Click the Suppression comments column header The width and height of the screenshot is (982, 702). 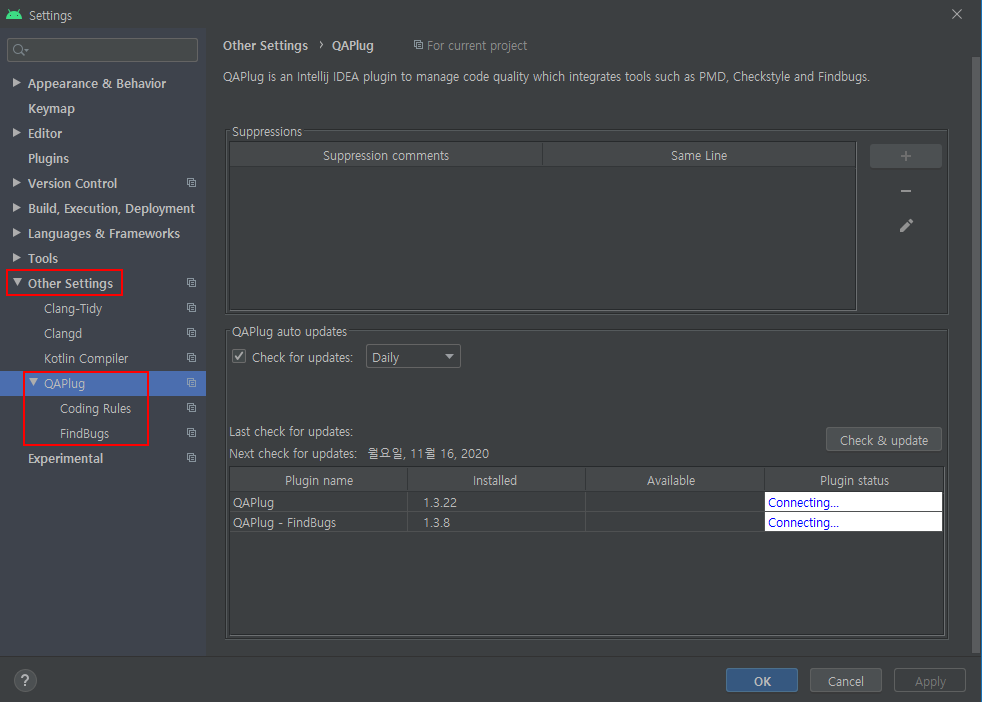[386, 155]
